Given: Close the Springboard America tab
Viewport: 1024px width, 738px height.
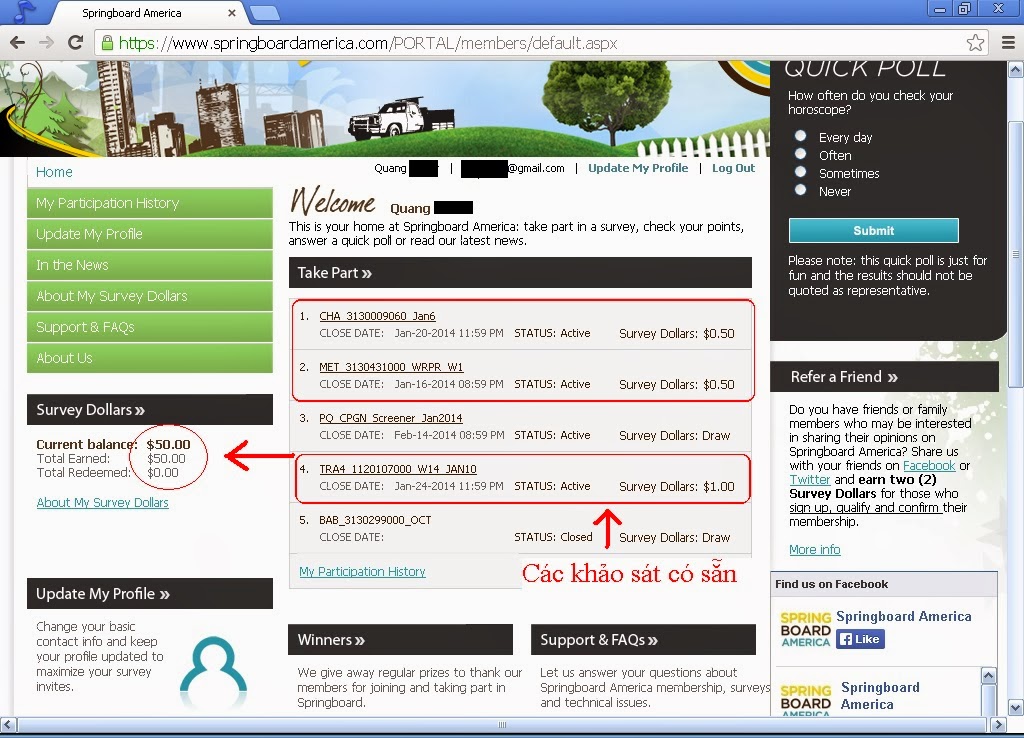Looking at the screenshot, I should click(232, 13).
